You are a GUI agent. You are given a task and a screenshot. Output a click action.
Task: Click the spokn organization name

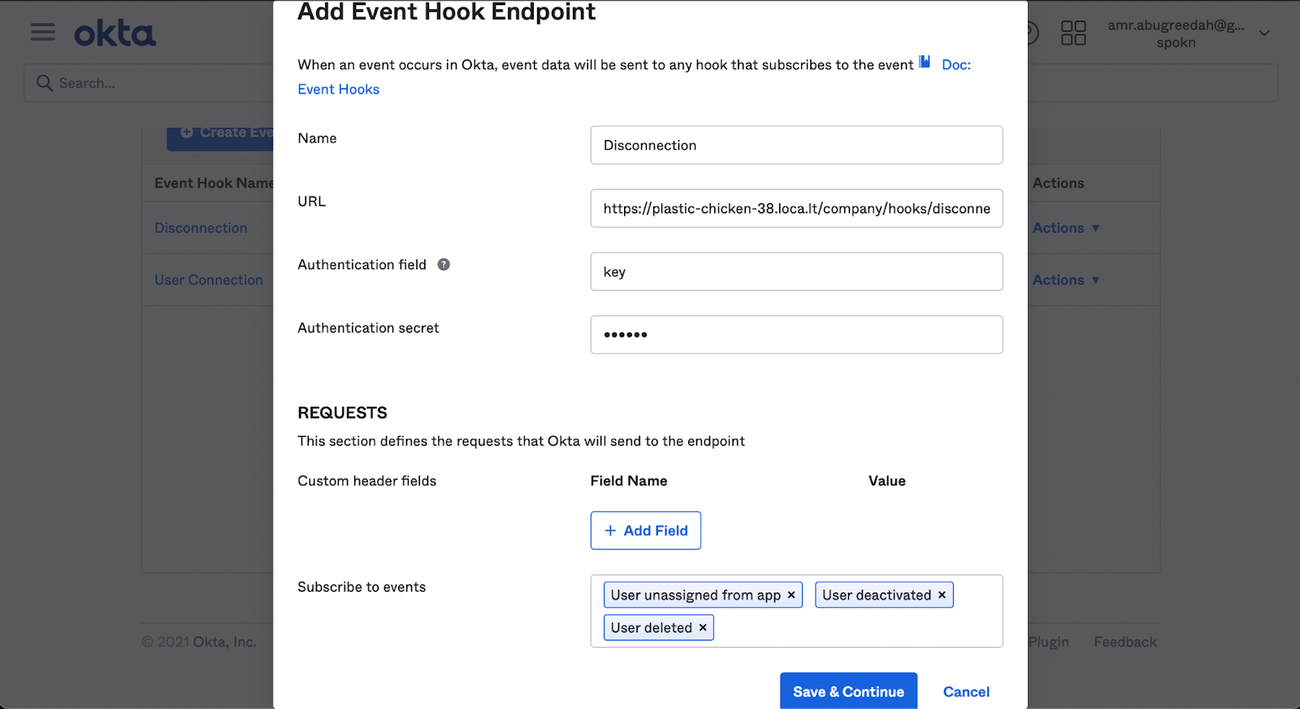pos(1176,43)
